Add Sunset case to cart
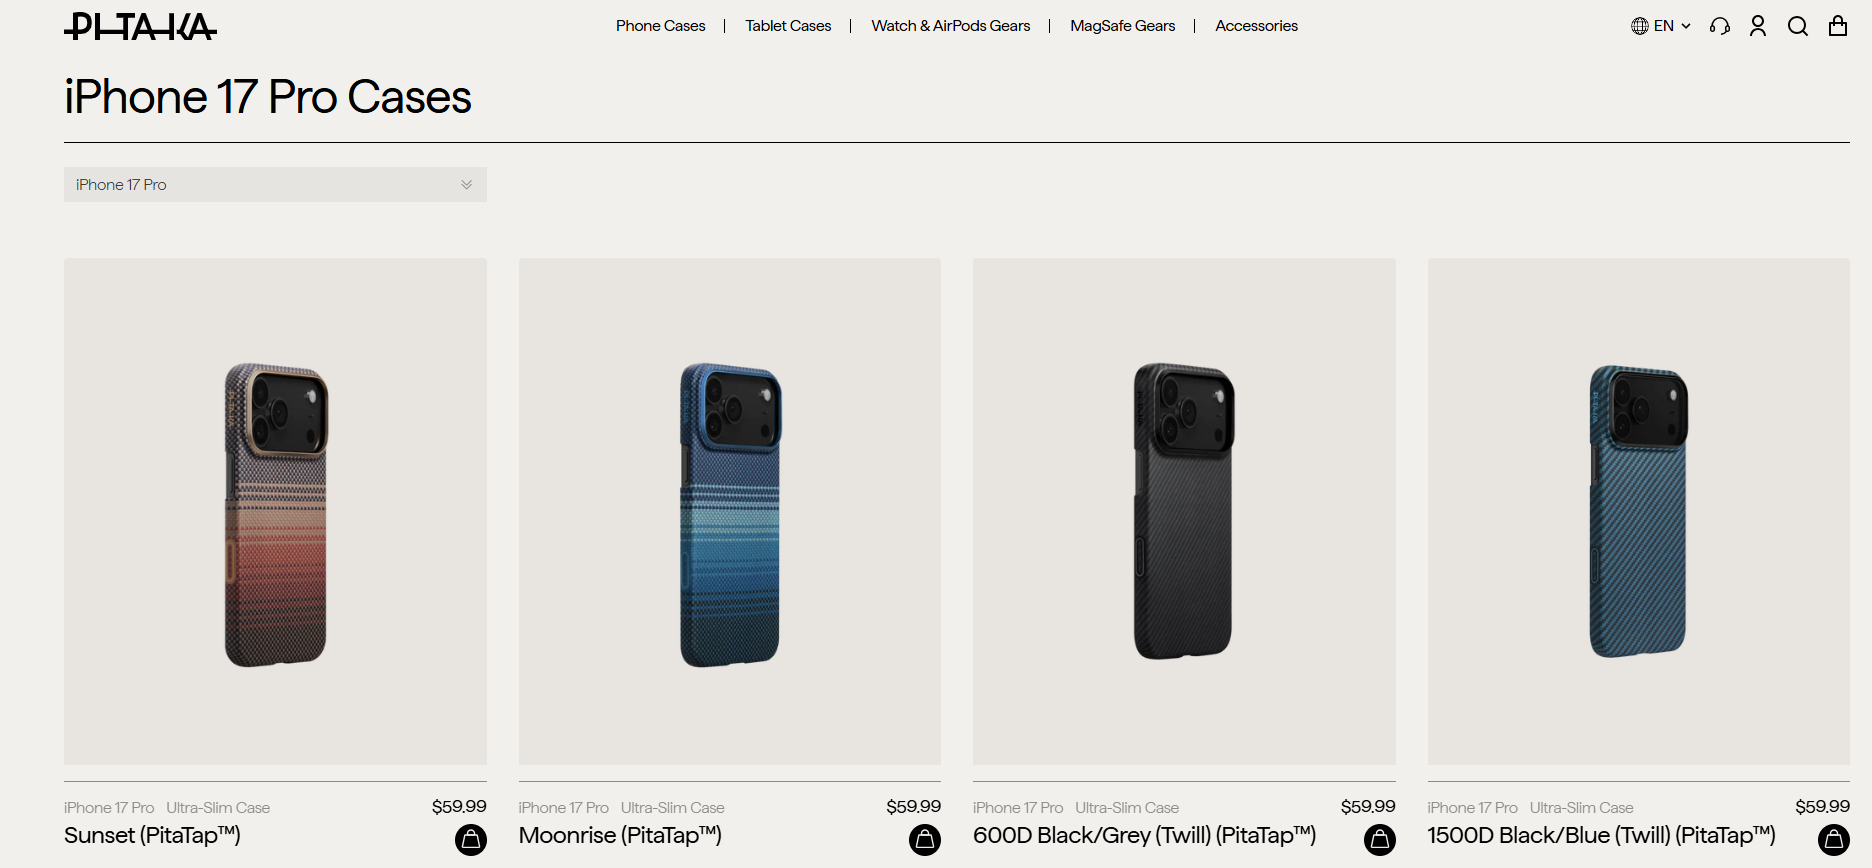The height and width of the screenshot is (868, 1872). (x=471, y=839)
